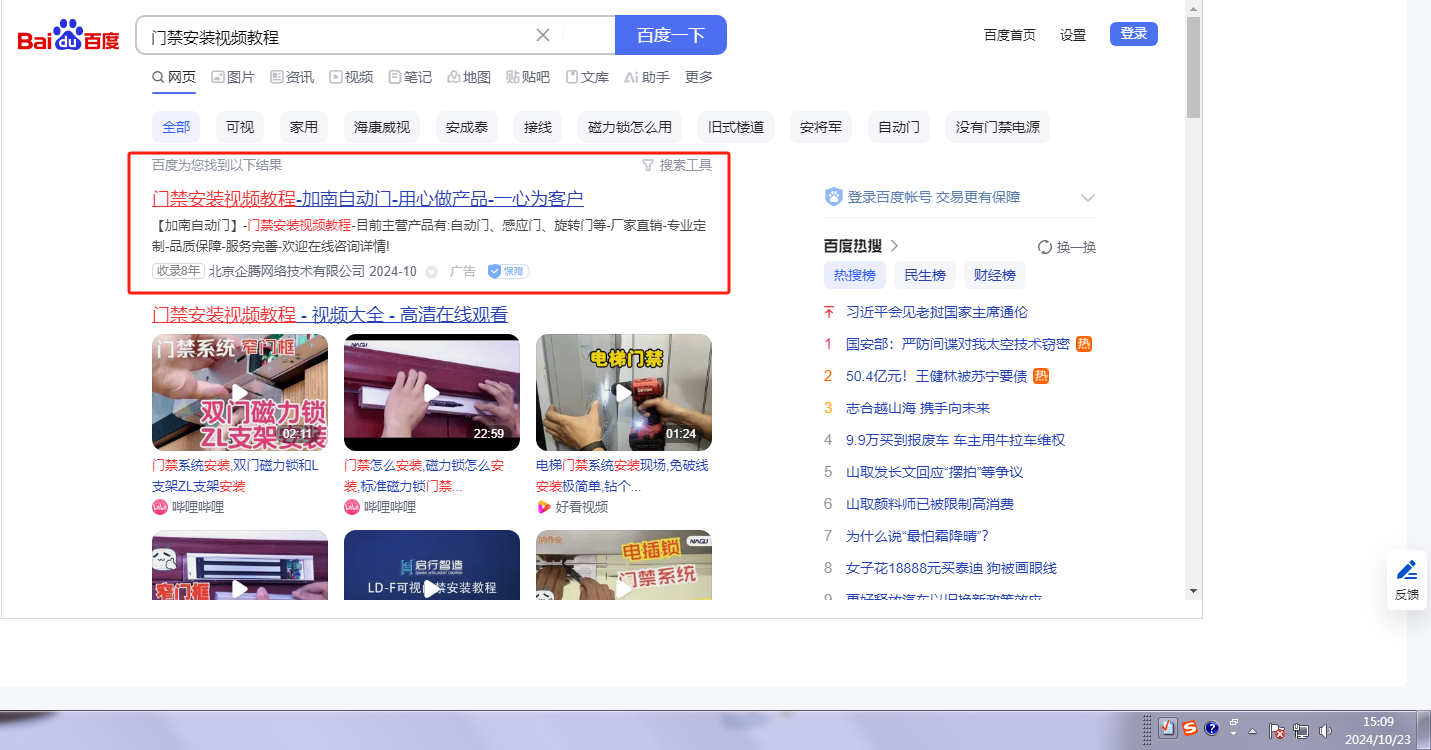Open the 加南自动门 ad result title

(368, 198)
